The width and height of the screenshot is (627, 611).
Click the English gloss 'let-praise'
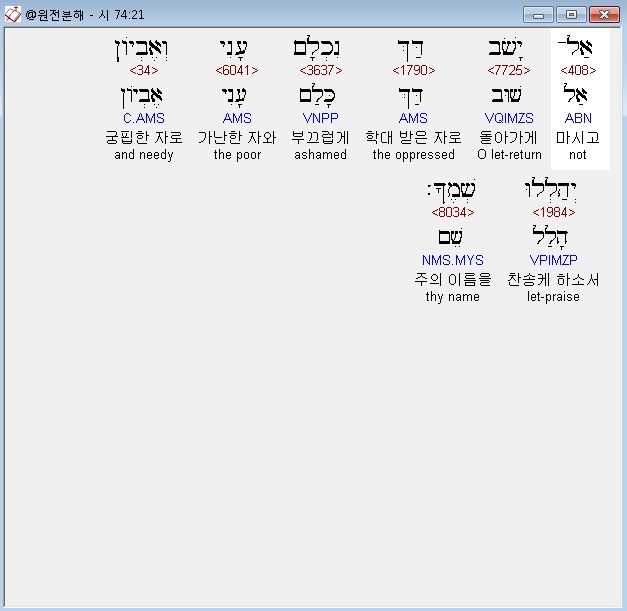click(553, 297)
